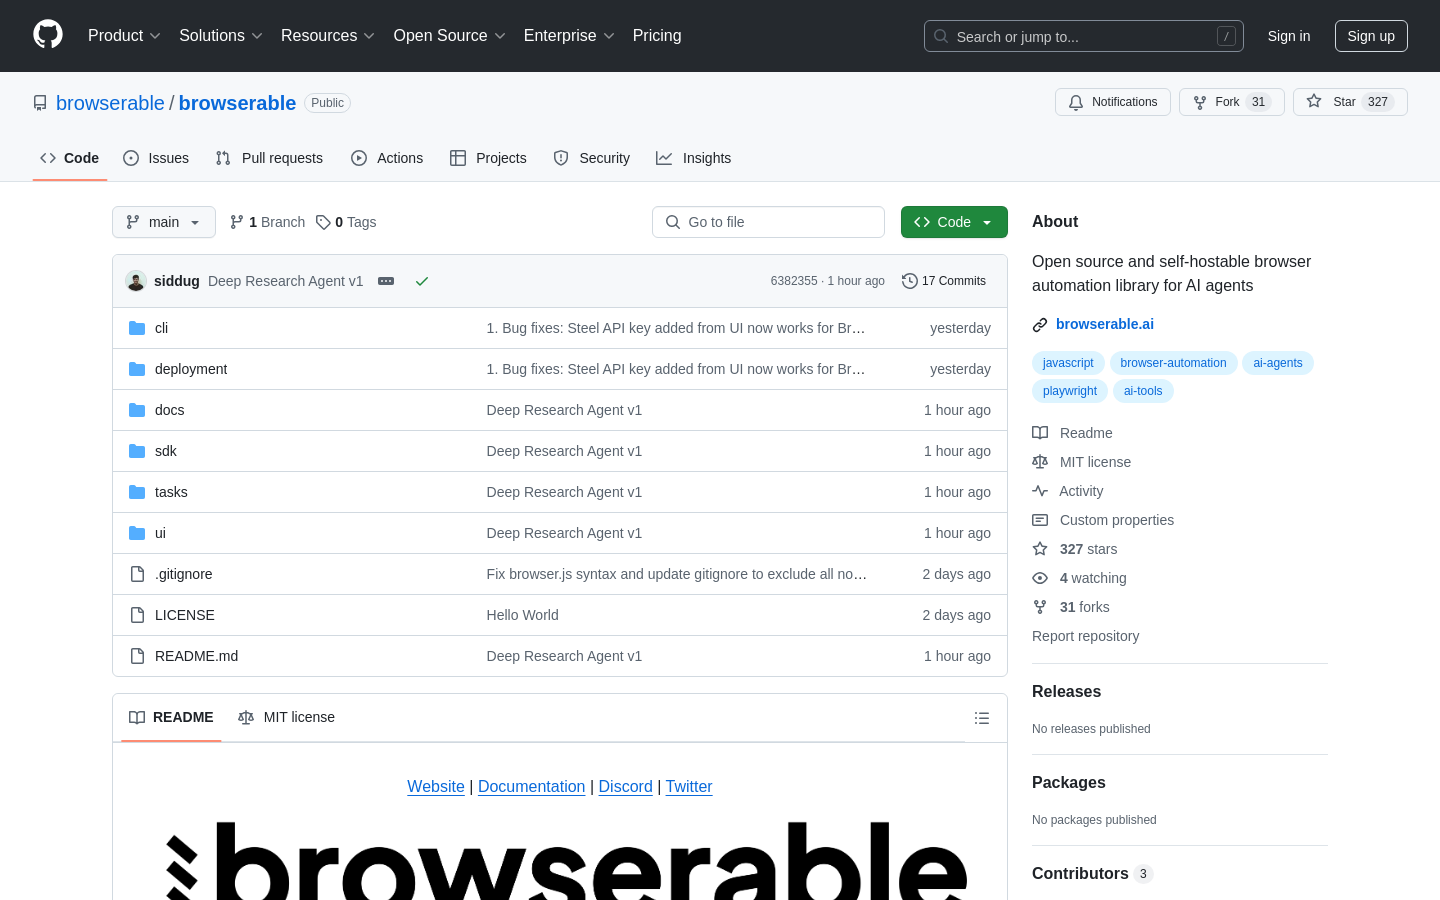
Task: Expand the Resources menu
Action: pos(328,35)
